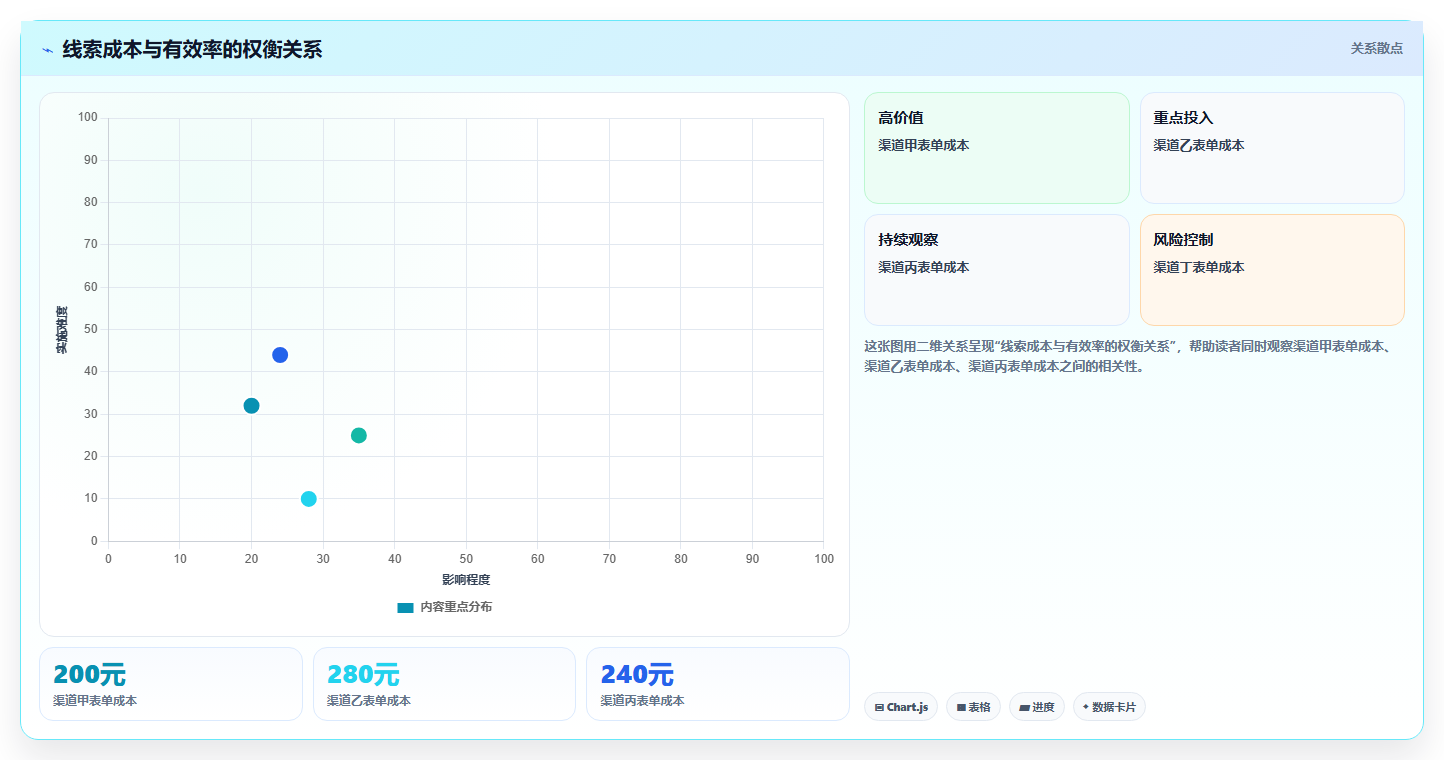Click the 240元 metric card

718,684
